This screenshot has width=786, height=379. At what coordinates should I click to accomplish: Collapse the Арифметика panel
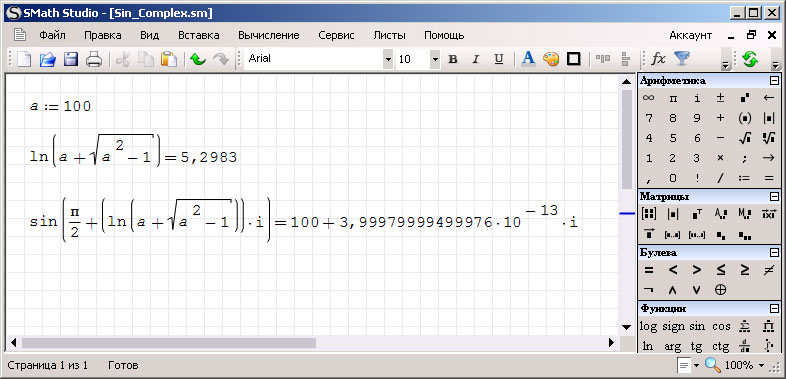pyautogui.click(x=775, y=81)
